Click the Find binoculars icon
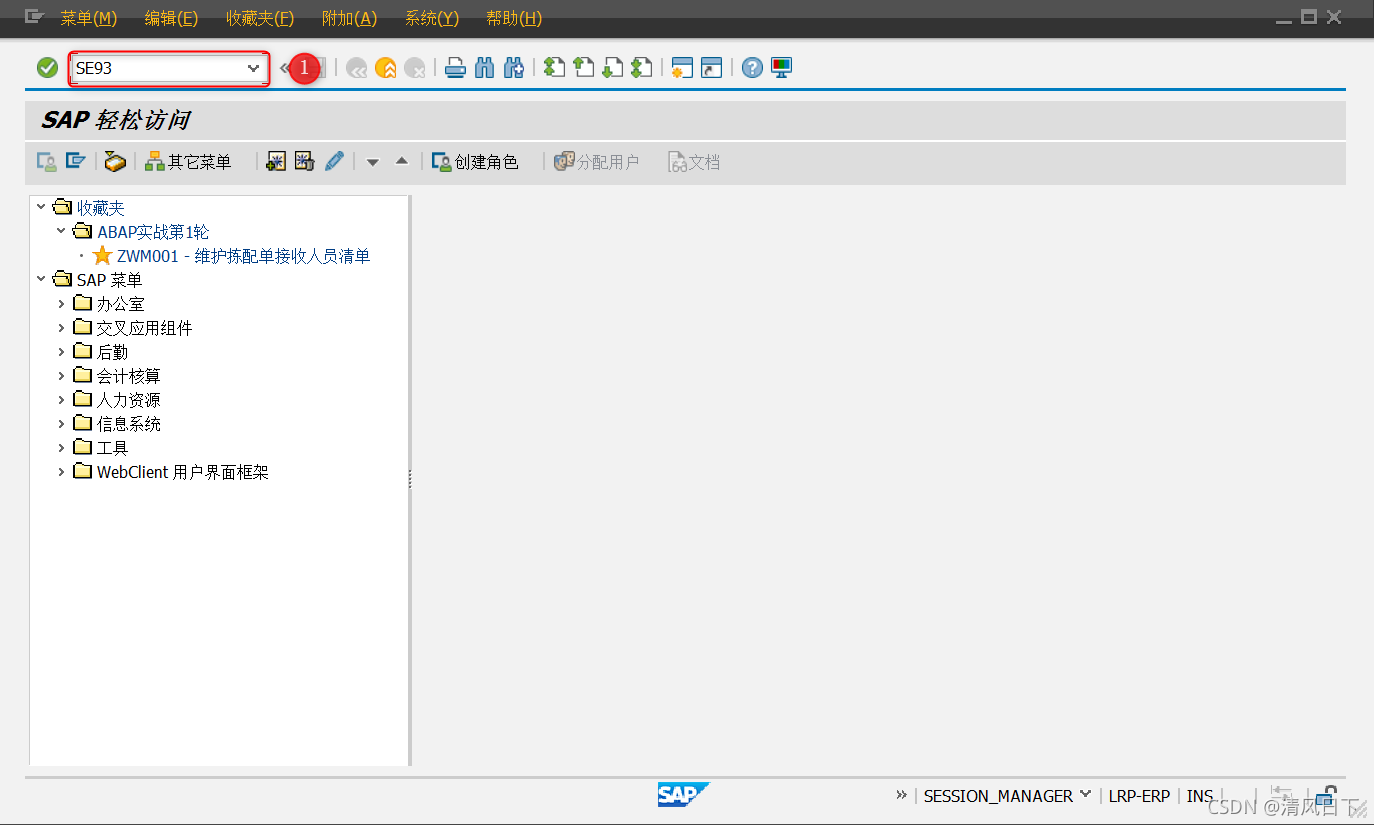 pyautogui.click(x=485, y=68)
